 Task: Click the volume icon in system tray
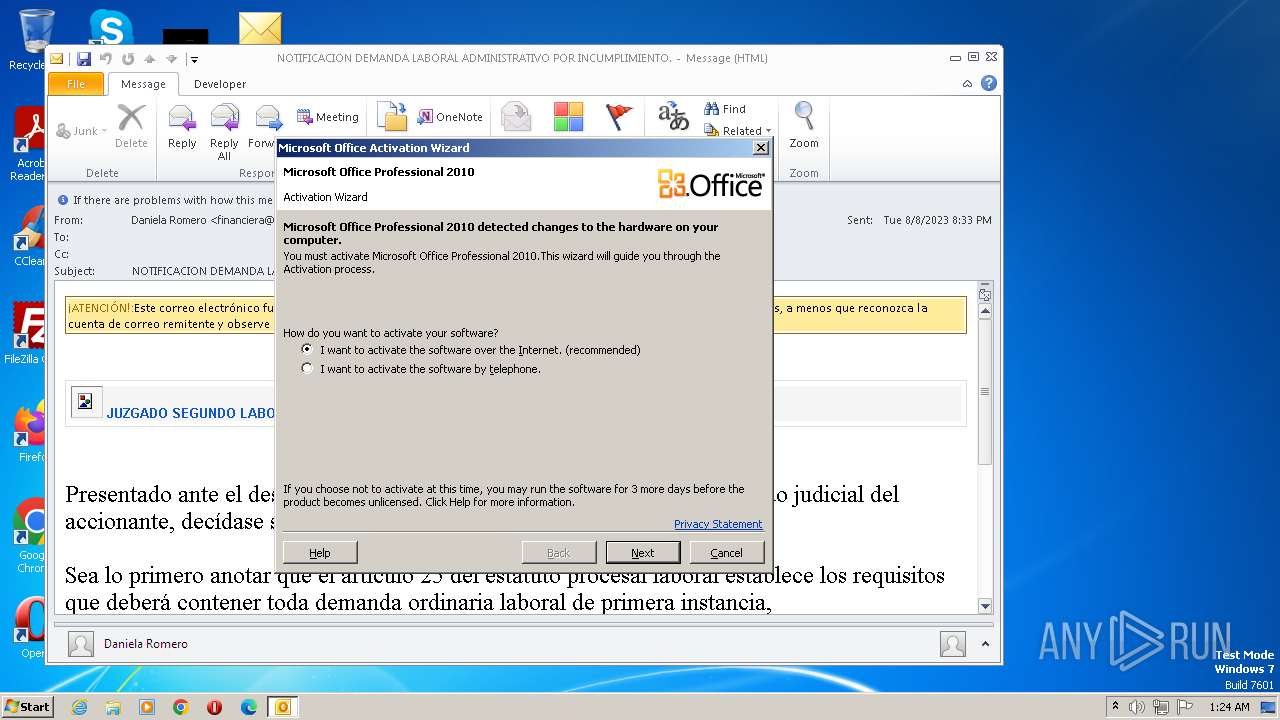[1137, 707]
